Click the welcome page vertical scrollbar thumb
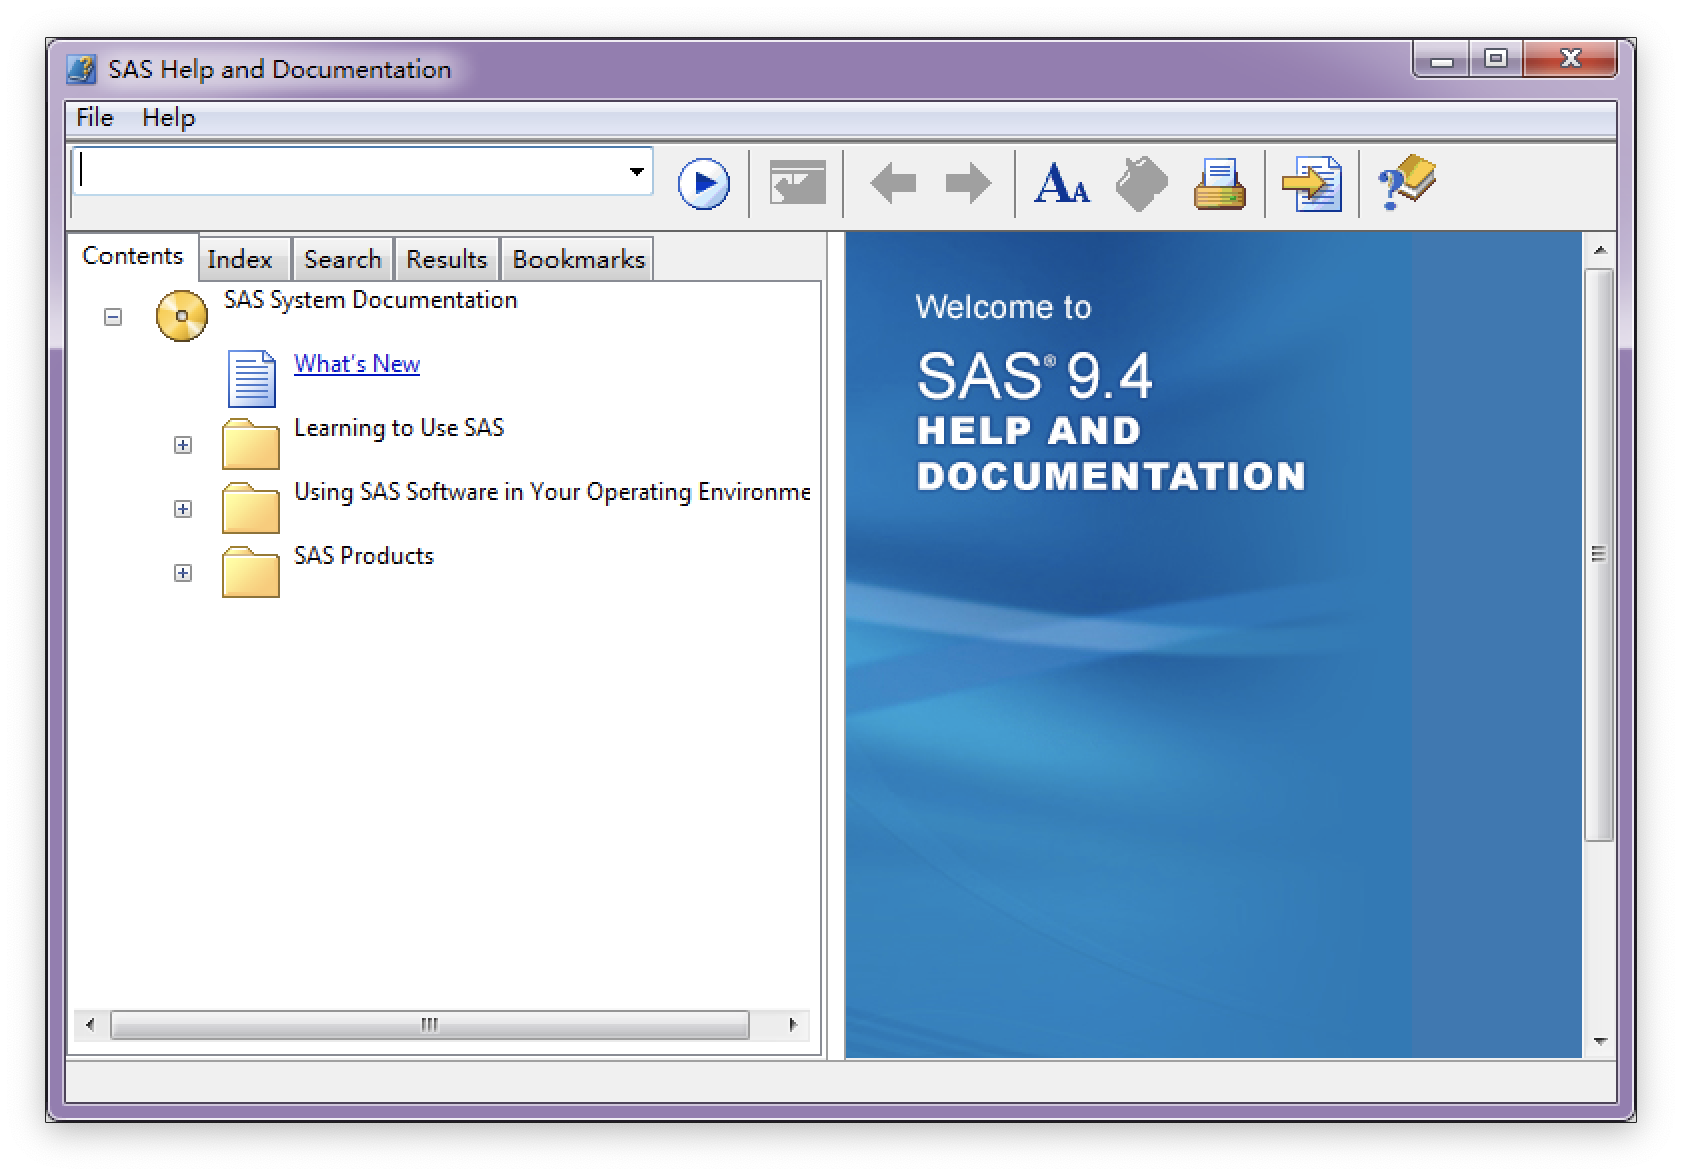The image size is (1682, 1176). point(1599,554)
